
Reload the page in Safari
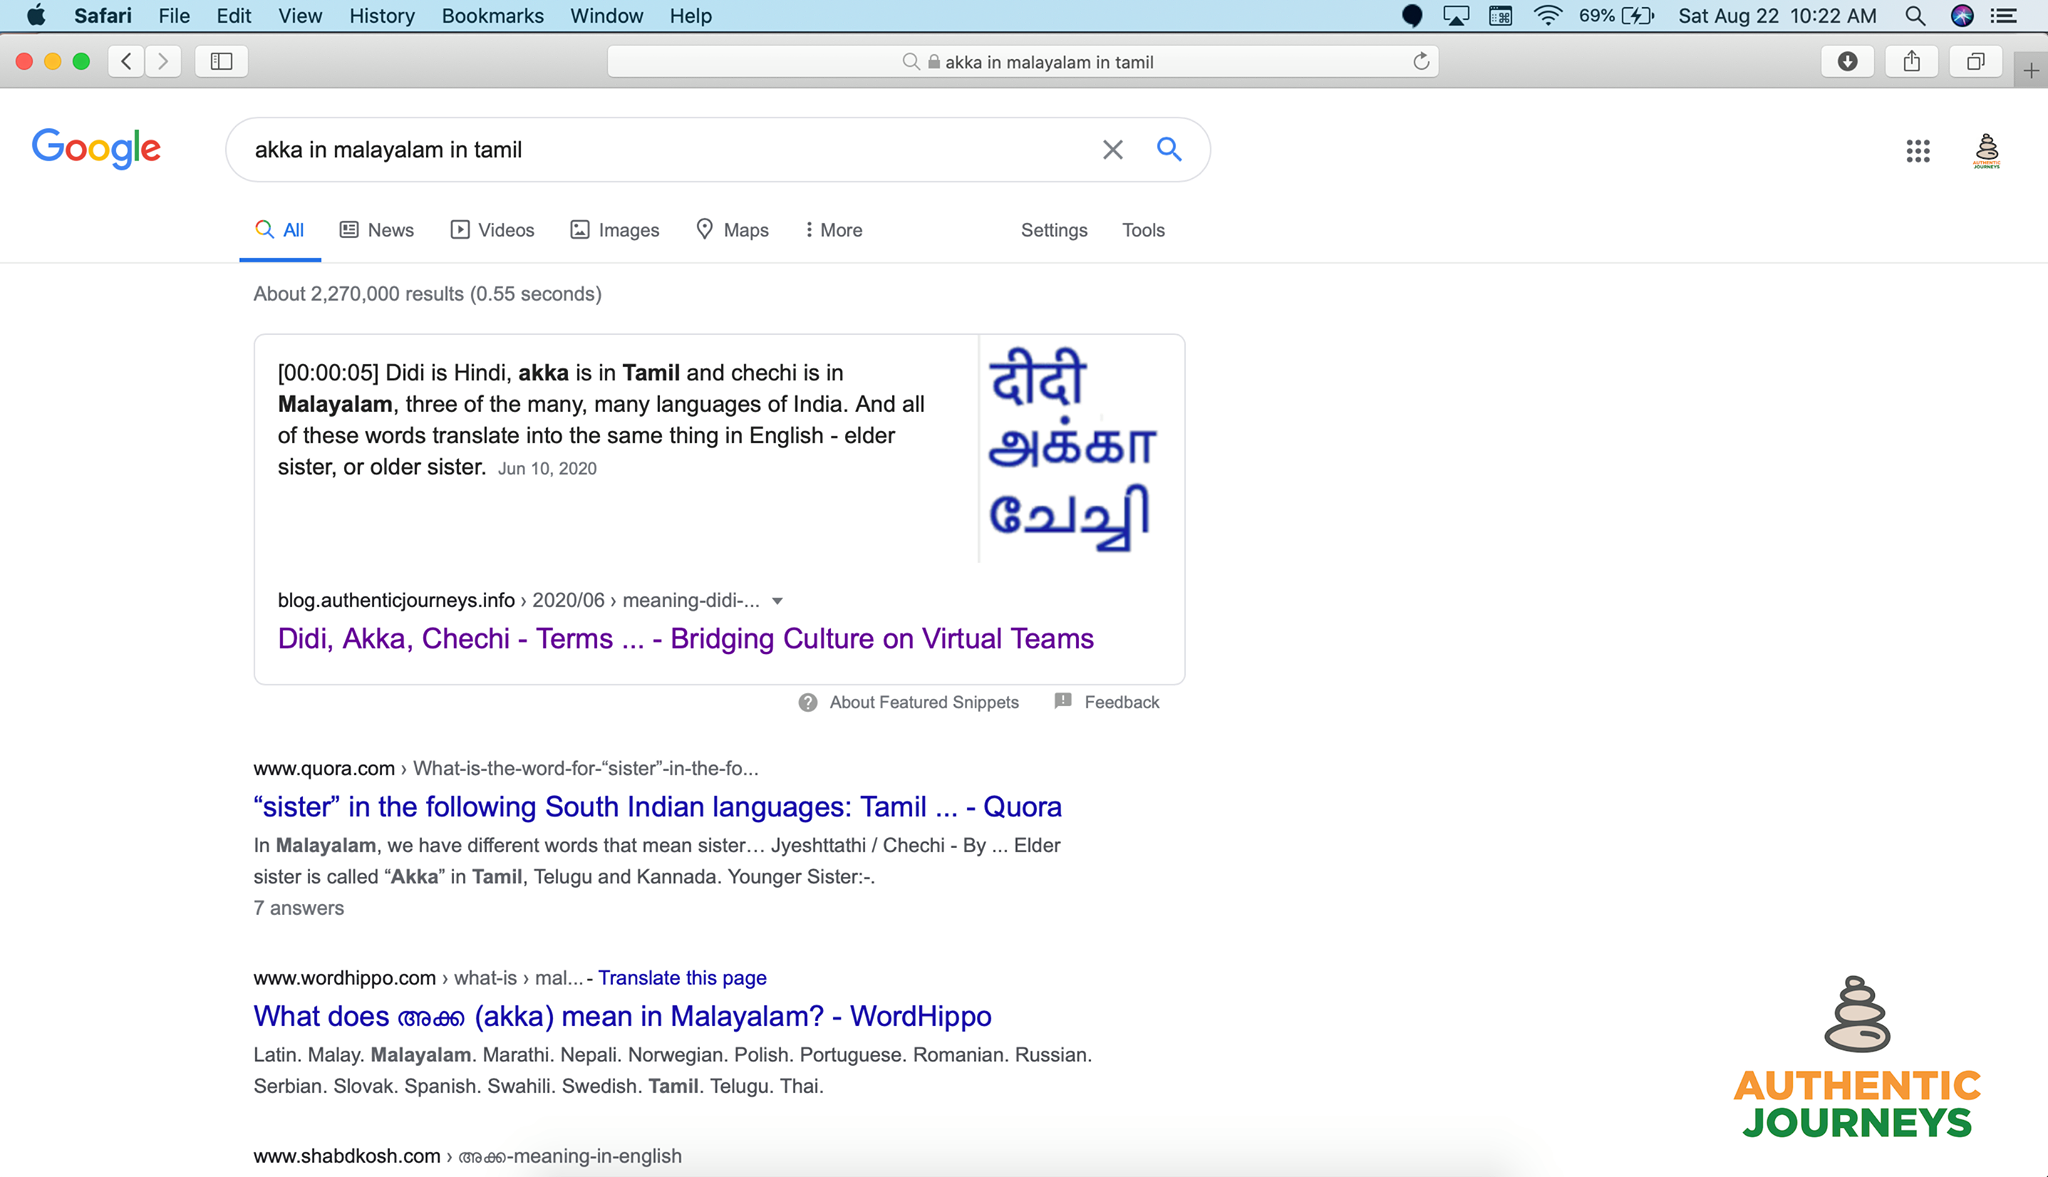pos(1421,62)
